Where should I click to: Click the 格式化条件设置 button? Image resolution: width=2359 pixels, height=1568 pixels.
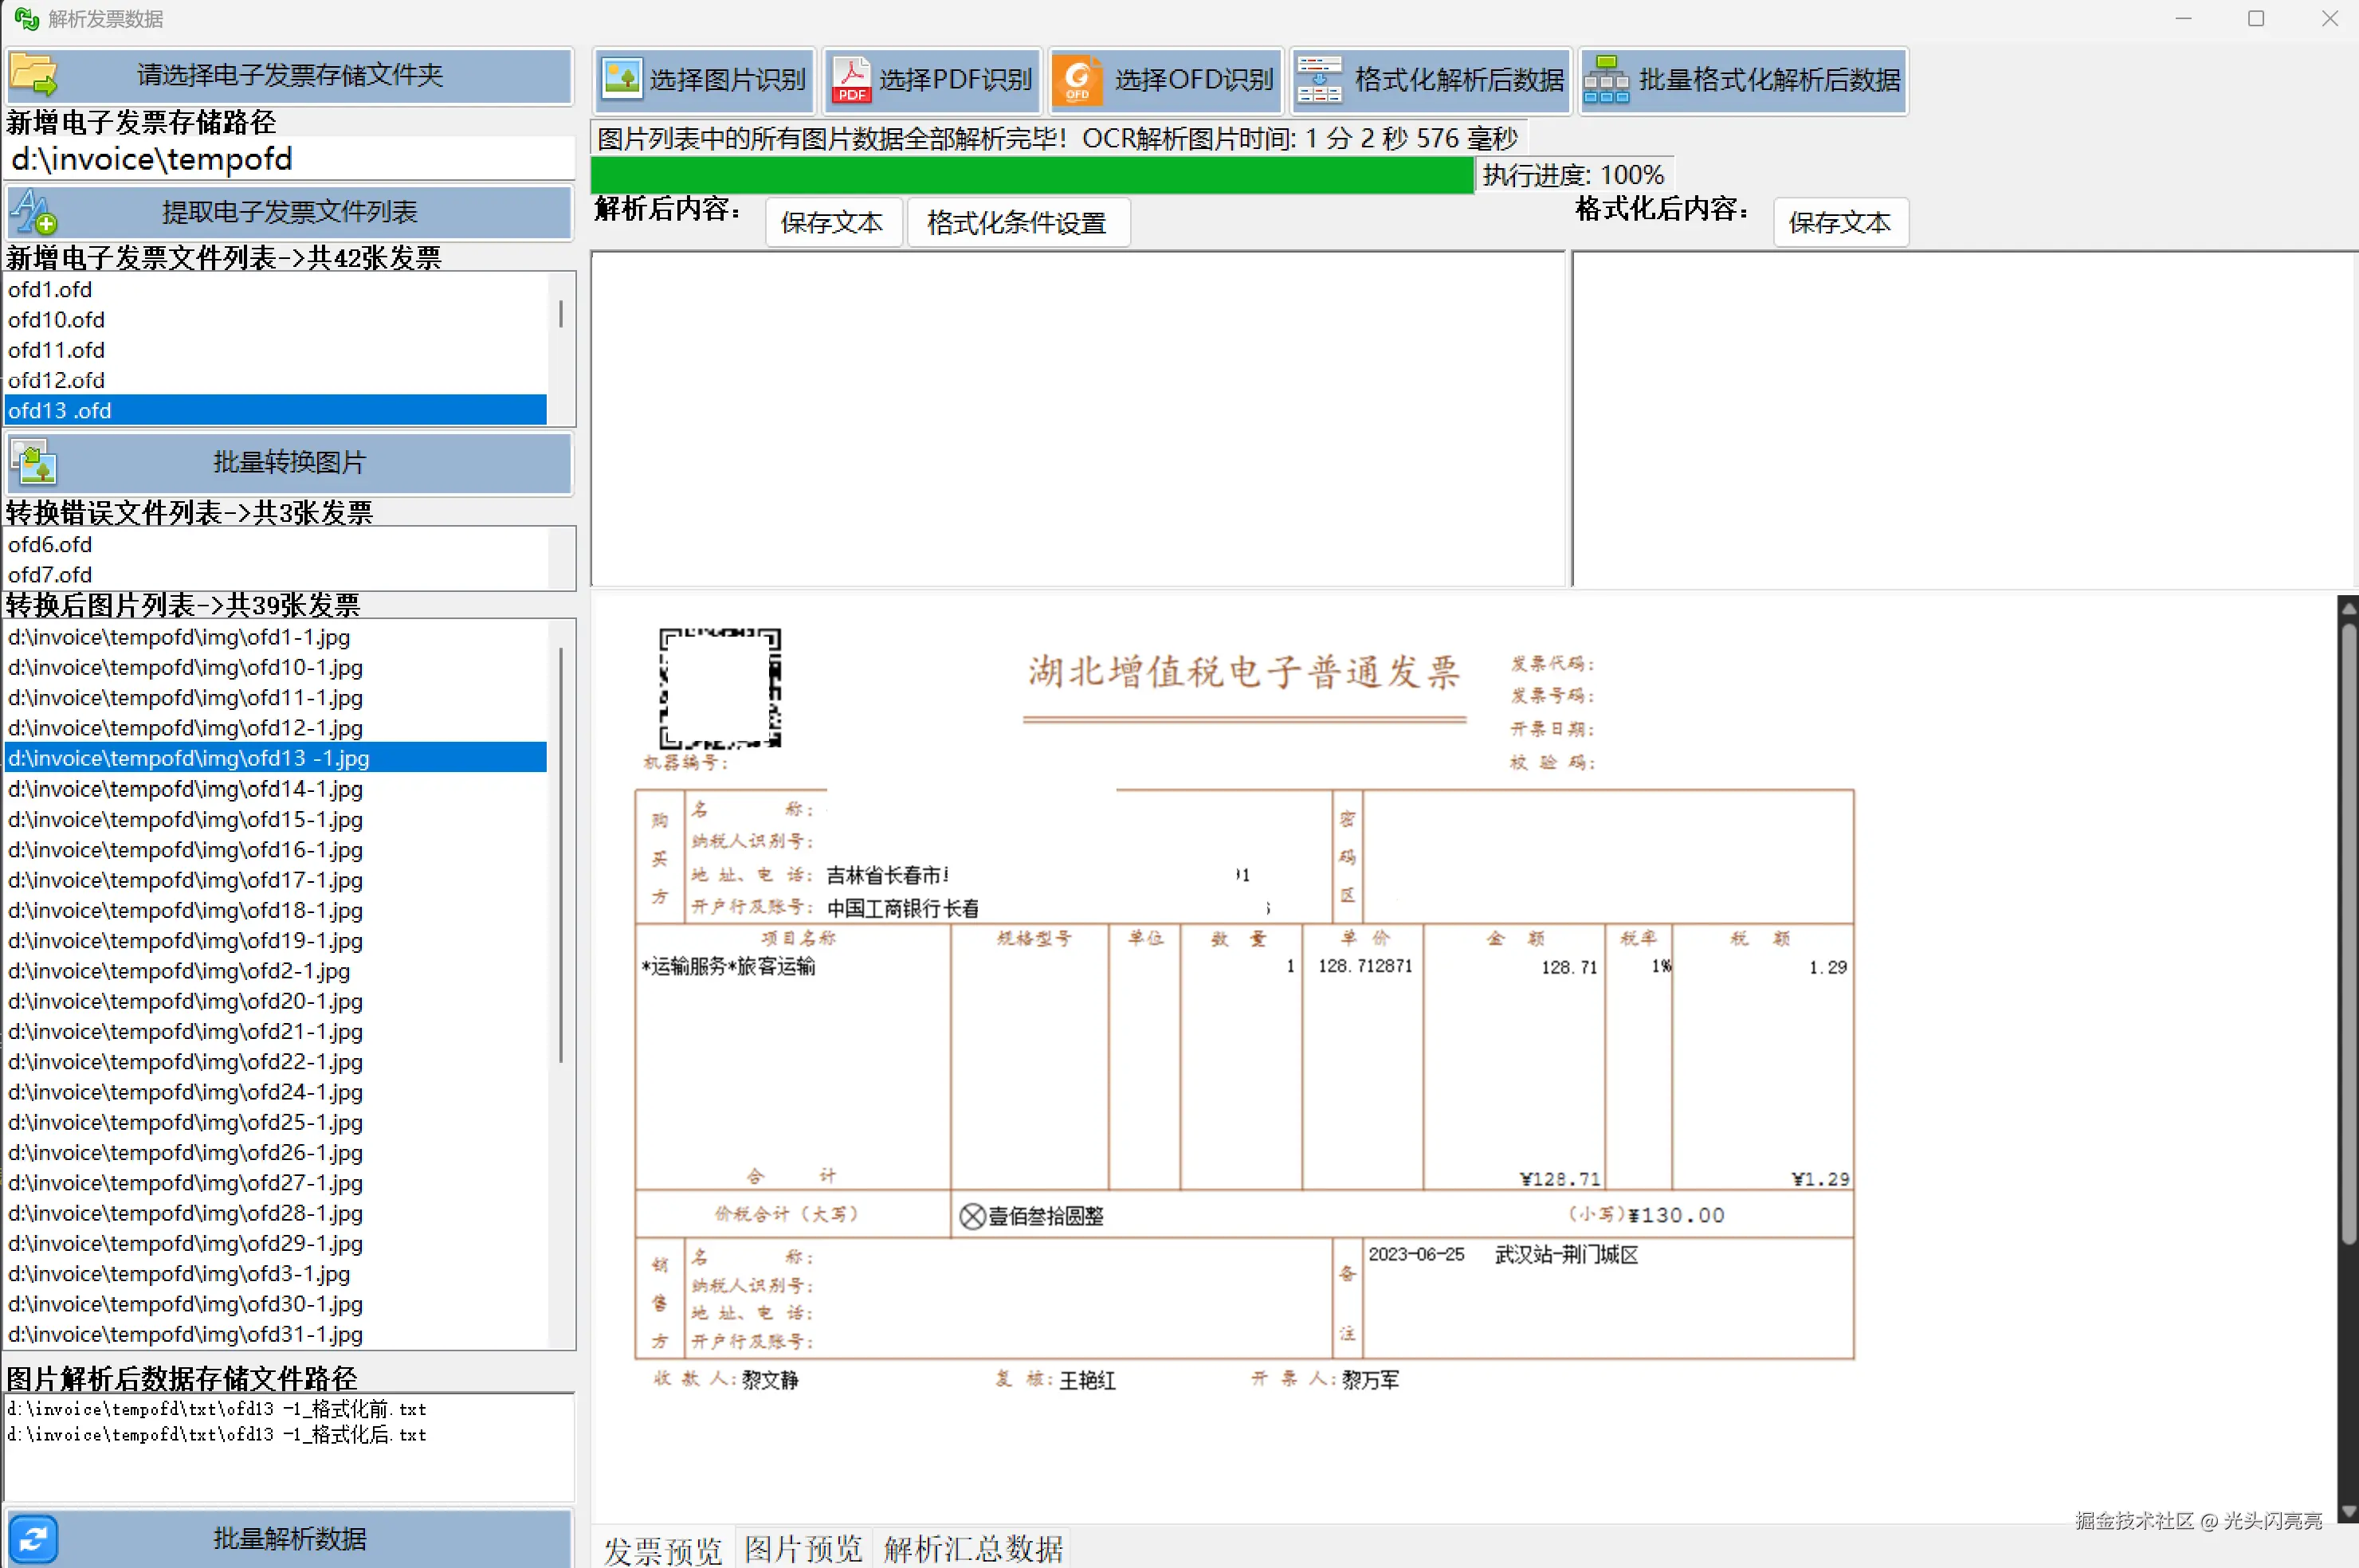(x=1017, y=222)
